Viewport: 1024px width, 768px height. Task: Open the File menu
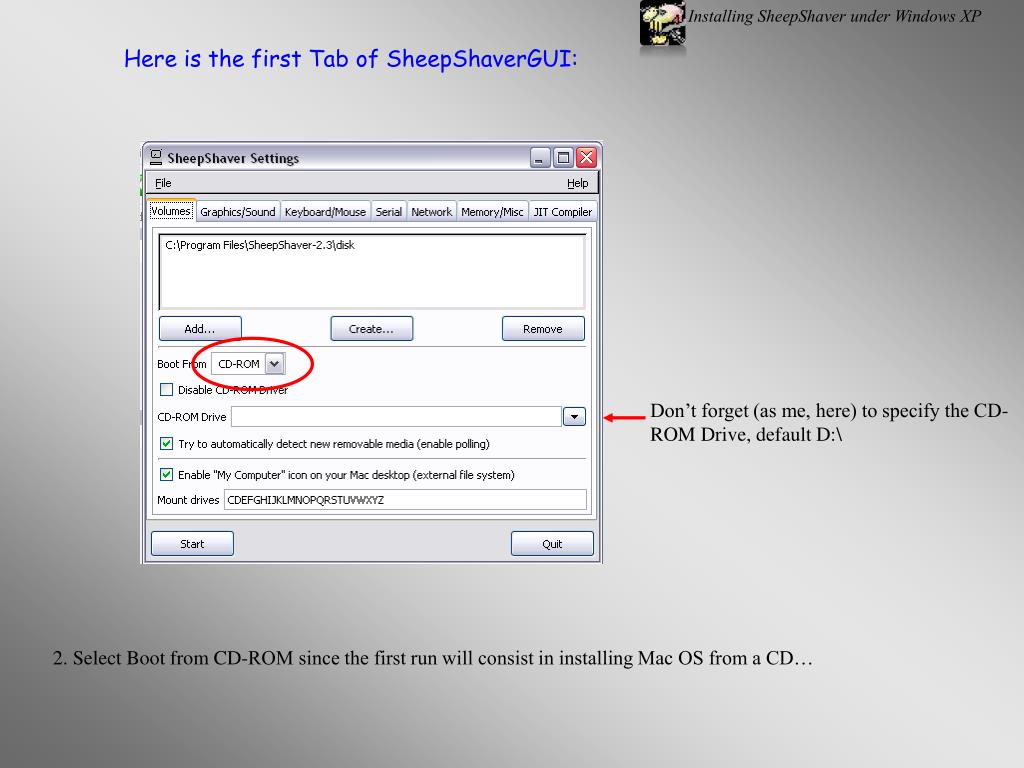pos(163,184)
